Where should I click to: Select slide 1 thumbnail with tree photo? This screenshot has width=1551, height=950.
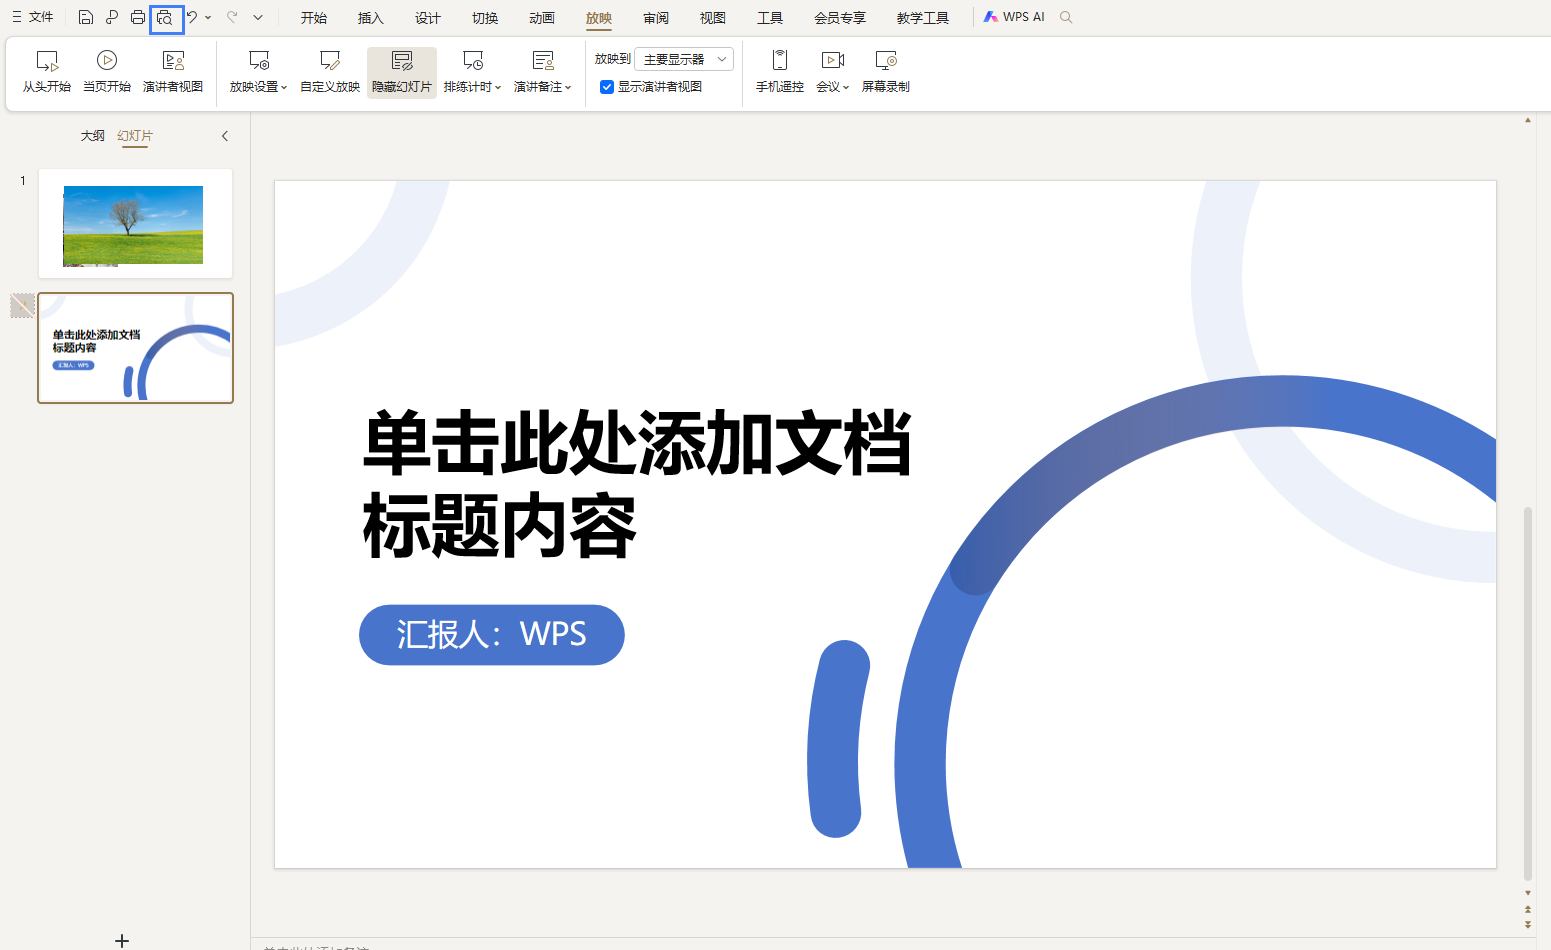point(135,223)
